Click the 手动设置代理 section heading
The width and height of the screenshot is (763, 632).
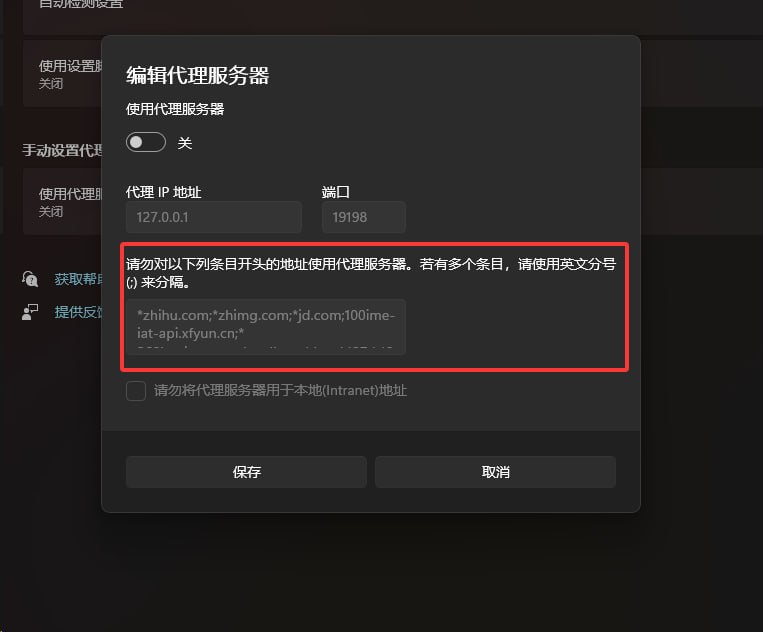tap(62, 150)
